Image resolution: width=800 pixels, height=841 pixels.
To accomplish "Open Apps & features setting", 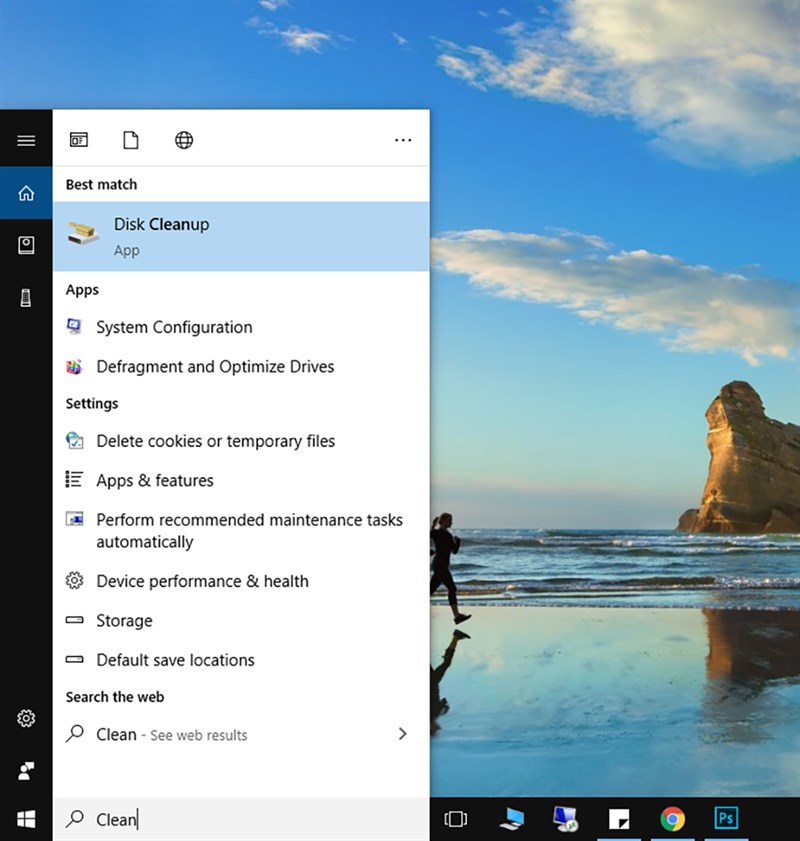I will [x=241, y=481].
